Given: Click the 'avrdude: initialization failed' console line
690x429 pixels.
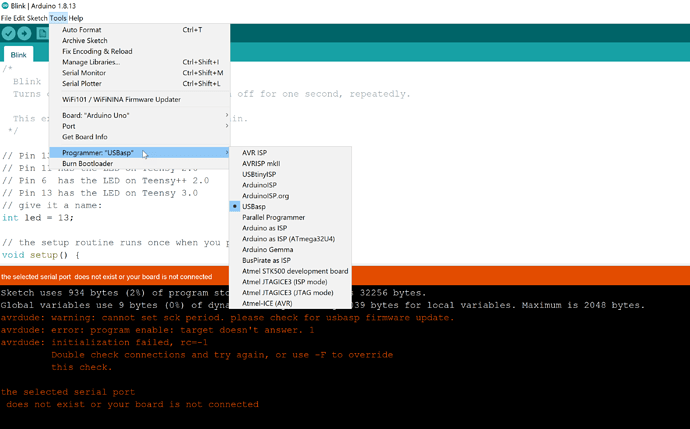Looking at the screenshot, I should click(104, 342).
